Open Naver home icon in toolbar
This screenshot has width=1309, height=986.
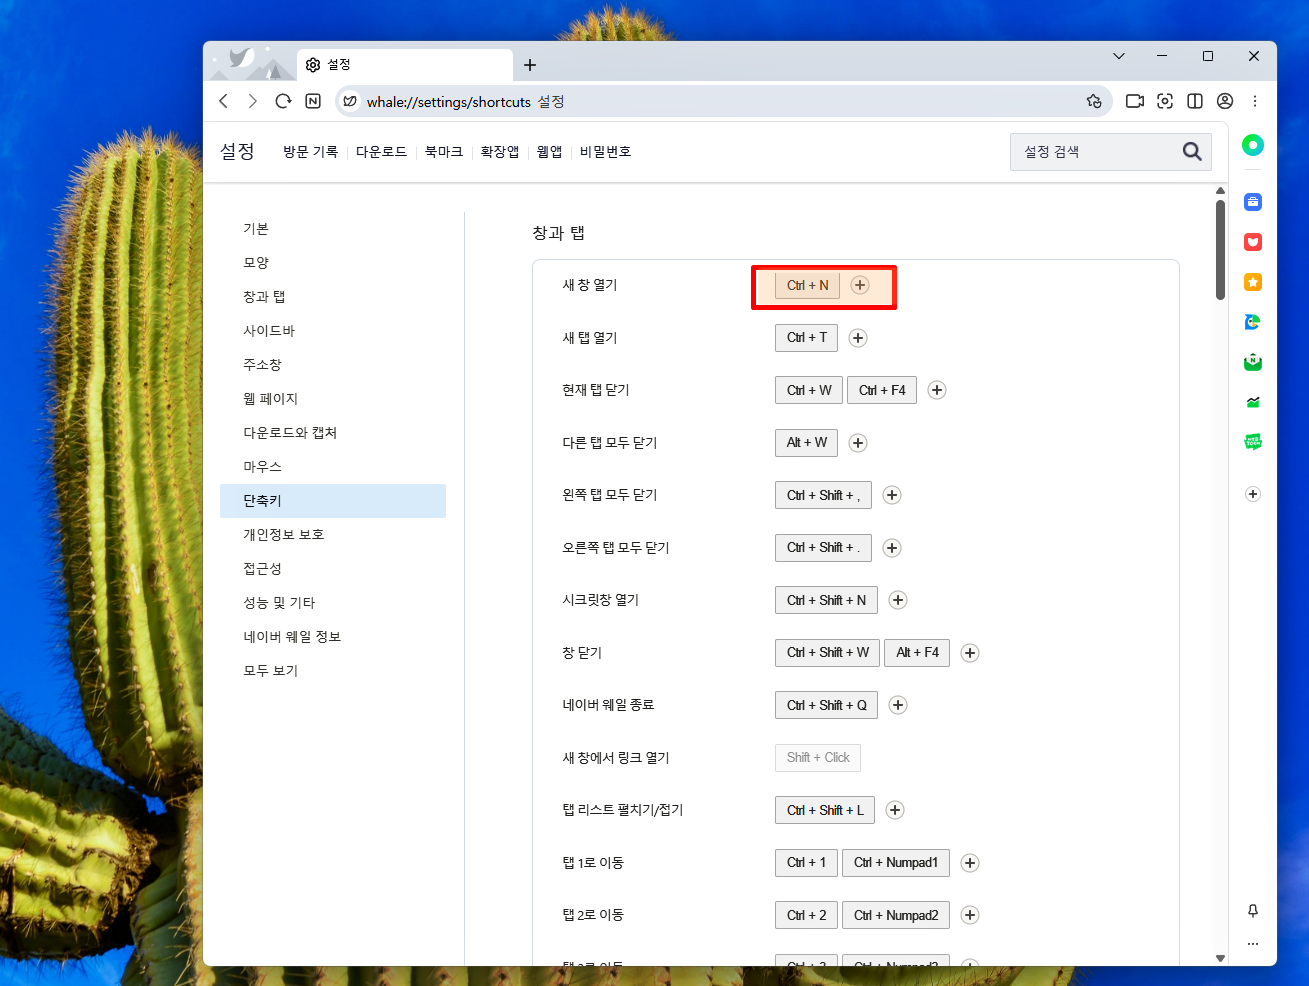click(313, 101)
